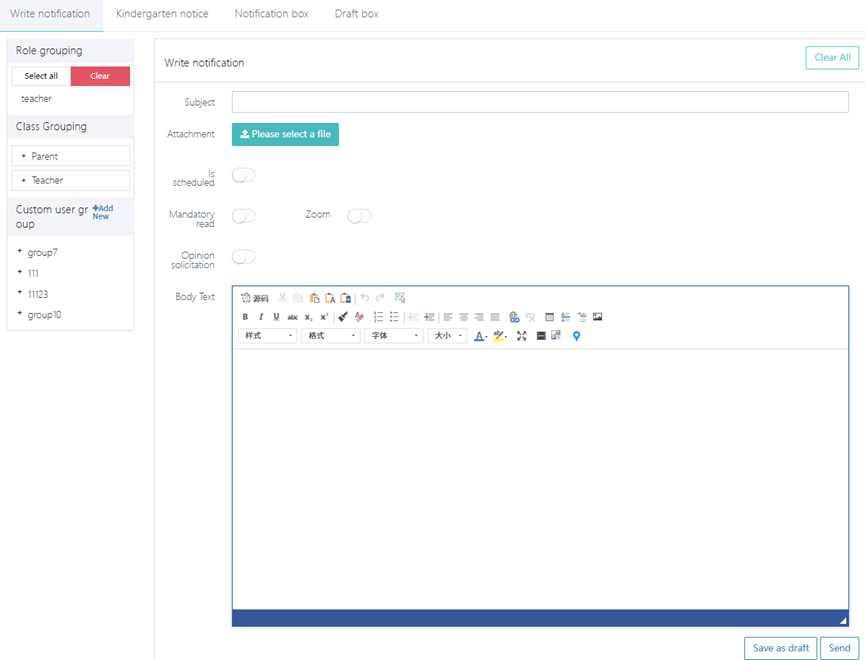Click the blue map location pin icon
Image resolution: width=865 pixels, height=660 pixels.
pyautogui.click(x=576, y=336)
